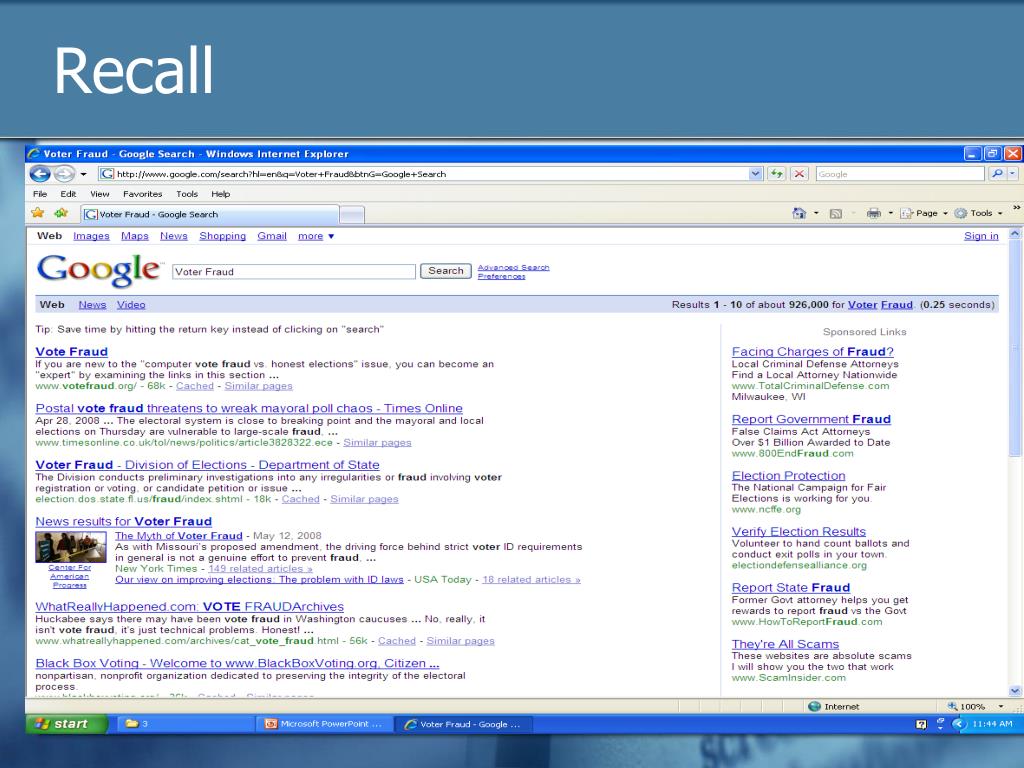
Task: Open Postal vote fraud Times Online result
Action: [x=249, y=408]
